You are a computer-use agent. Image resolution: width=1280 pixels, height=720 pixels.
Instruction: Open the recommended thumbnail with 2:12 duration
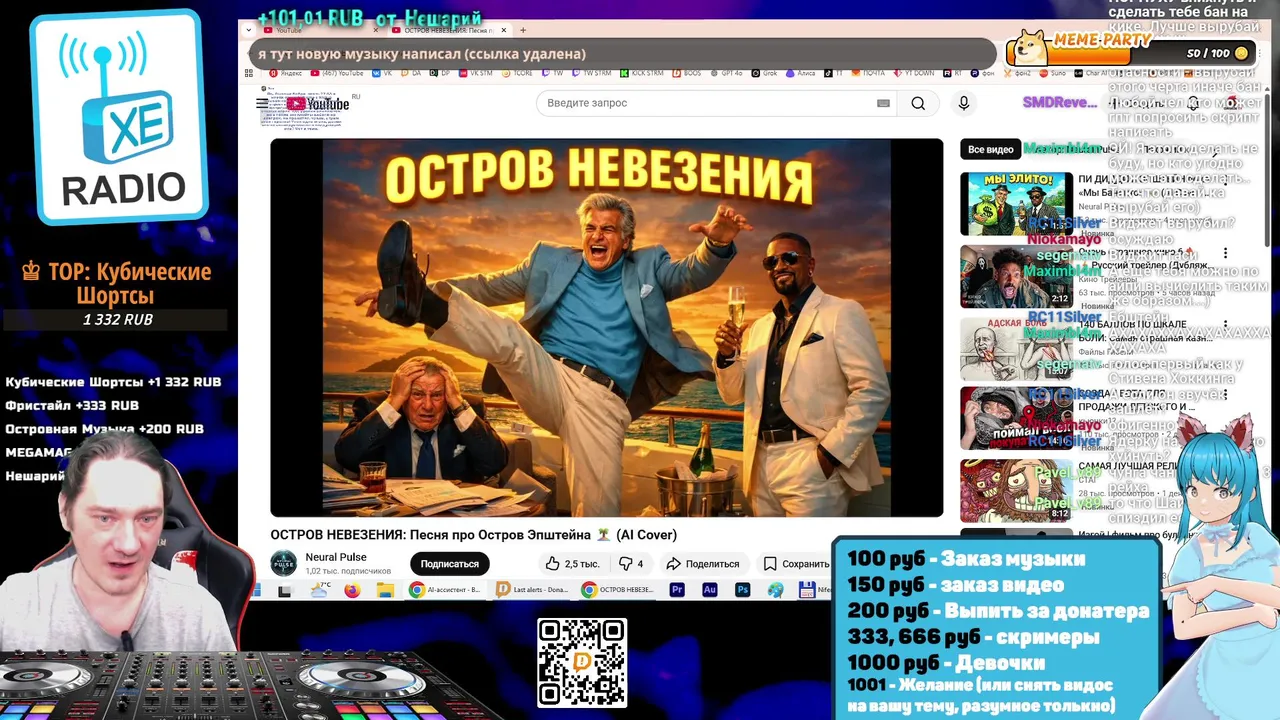coord(1016,276)
